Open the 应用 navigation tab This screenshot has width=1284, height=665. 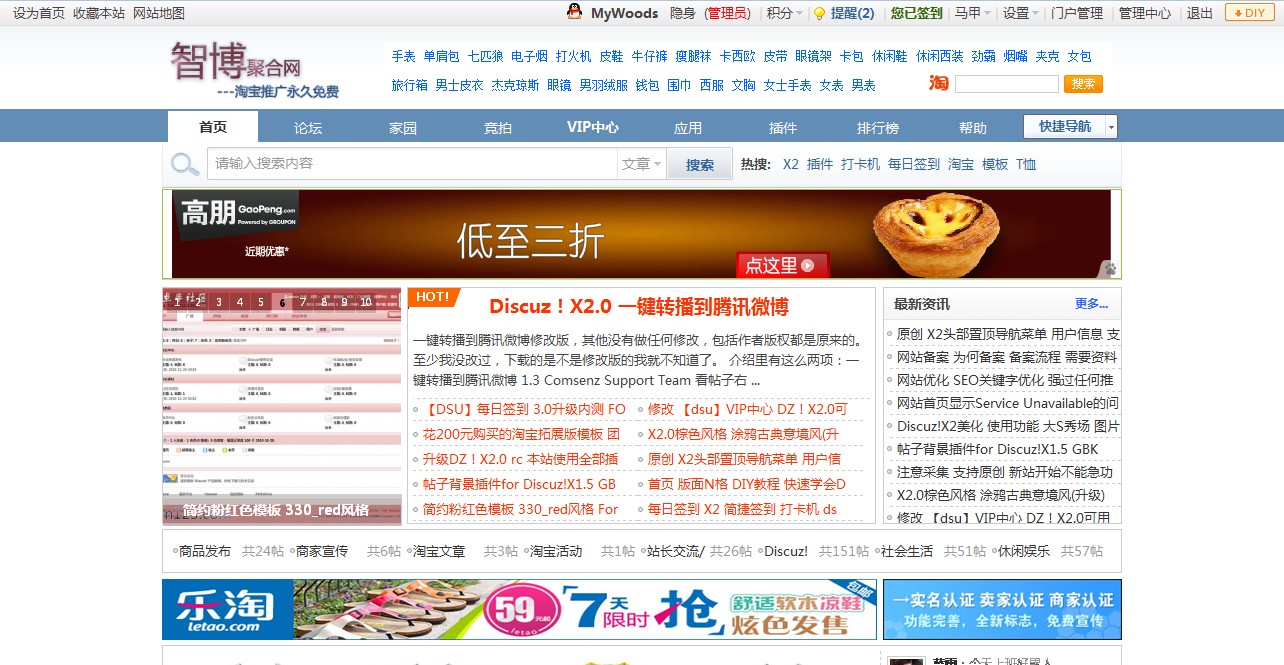[x=688, y=127]
